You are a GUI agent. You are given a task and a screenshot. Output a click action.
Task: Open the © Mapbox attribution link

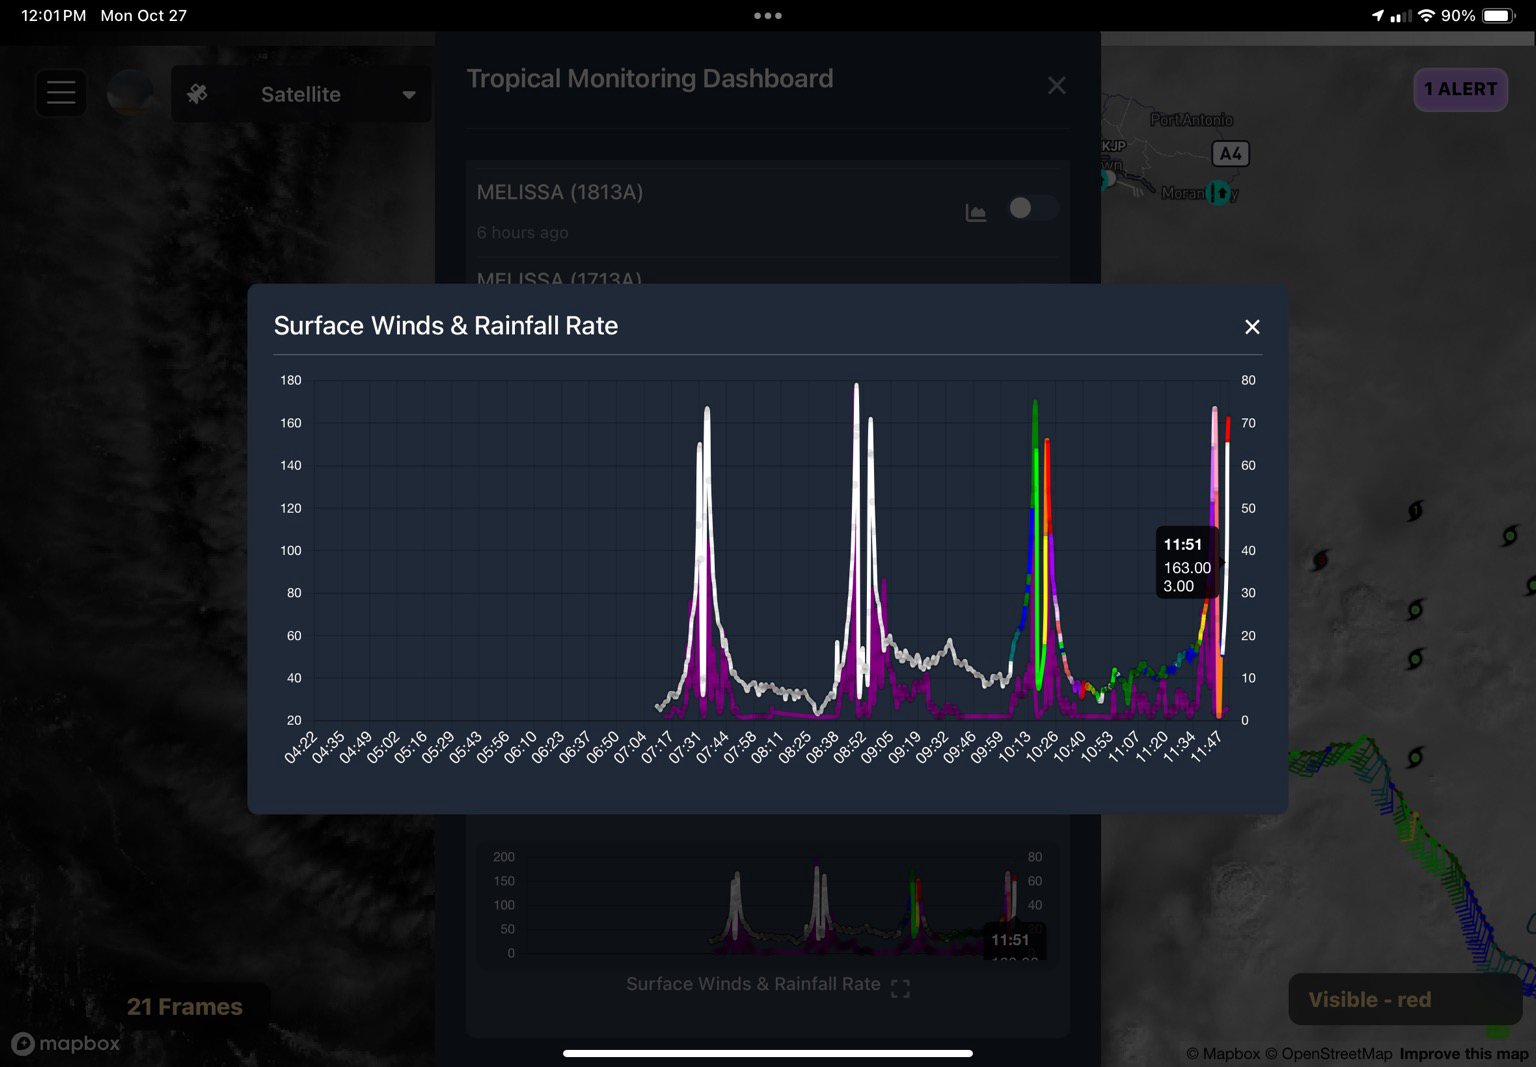coord(1223,1054)
